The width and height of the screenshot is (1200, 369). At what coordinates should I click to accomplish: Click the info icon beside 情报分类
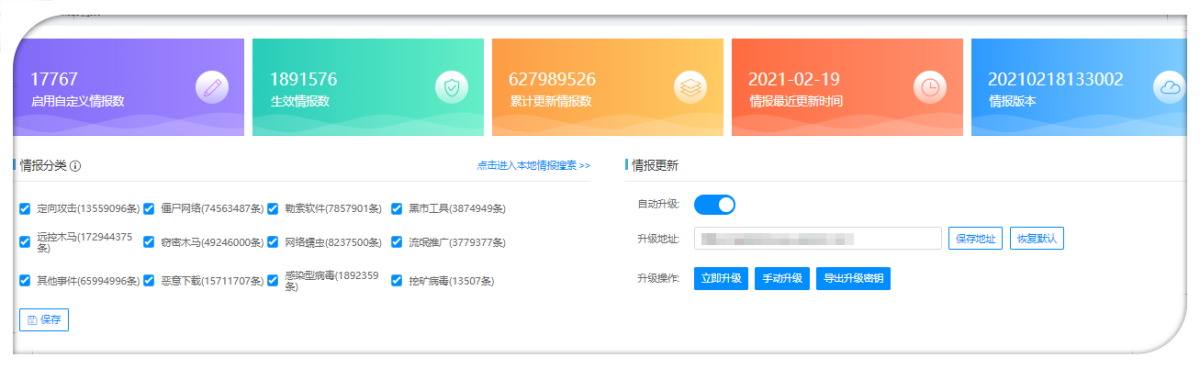(76, 166)
